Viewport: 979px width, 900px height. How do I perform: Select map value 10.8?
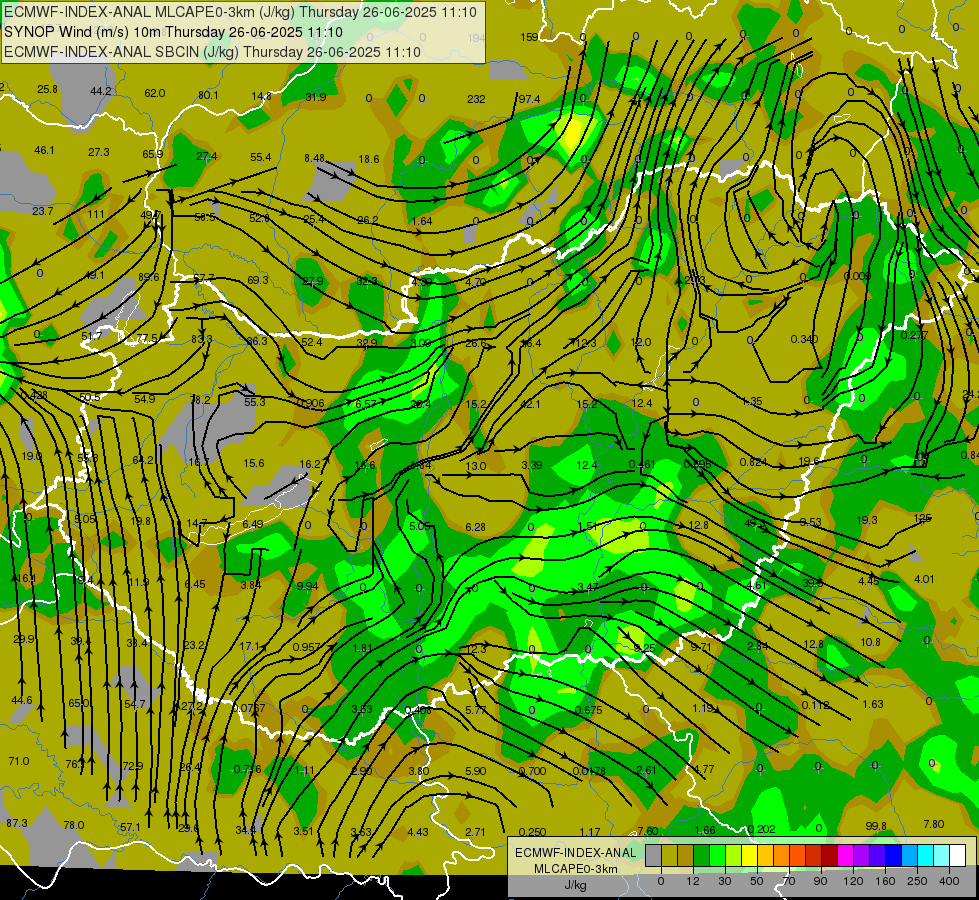[x=870, y=642]
